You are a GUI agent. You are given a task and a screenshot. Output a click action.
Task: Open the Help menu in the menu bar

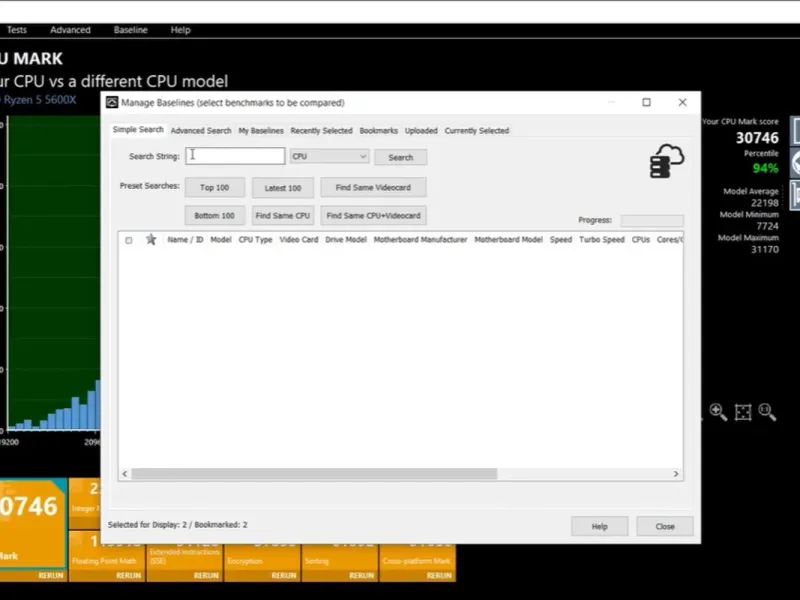point(181,30)
